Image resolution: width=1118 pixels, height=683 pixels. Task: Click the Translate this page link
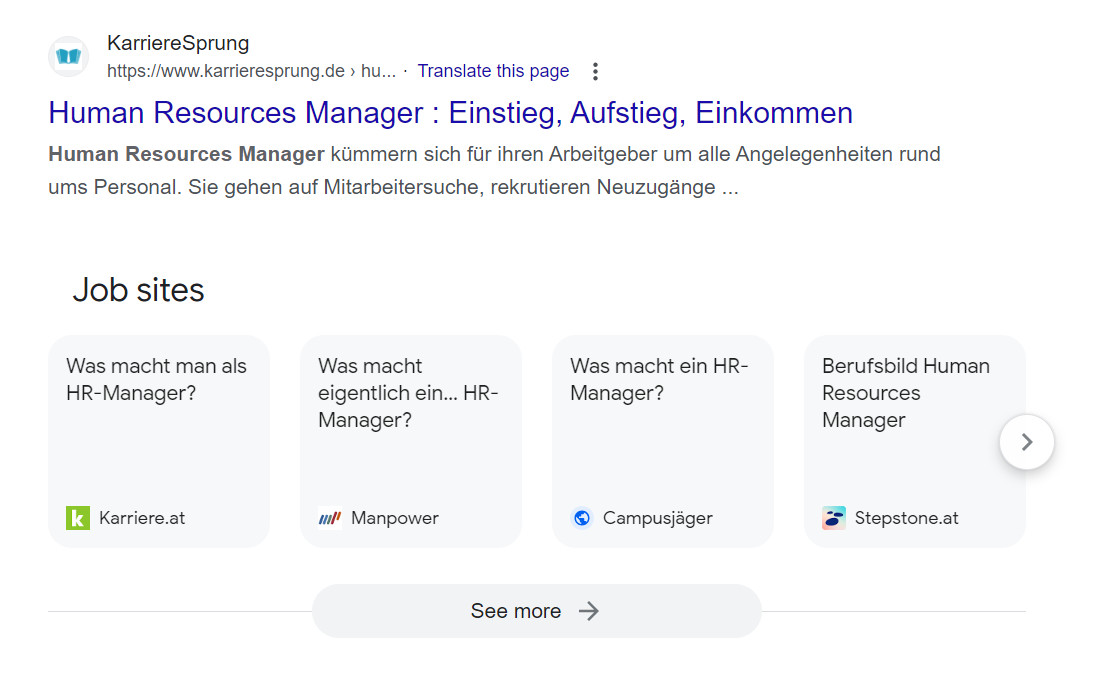493,70
